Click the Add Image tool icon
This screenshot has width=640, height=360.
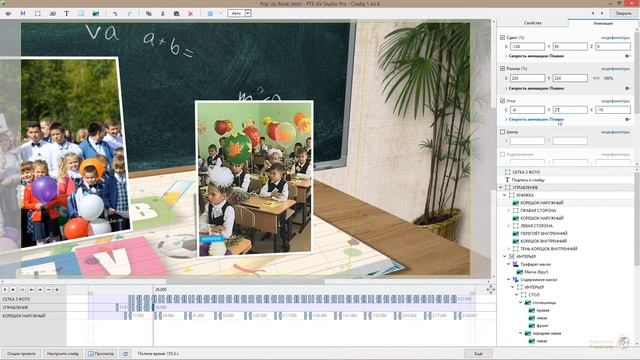pos(96,13)
